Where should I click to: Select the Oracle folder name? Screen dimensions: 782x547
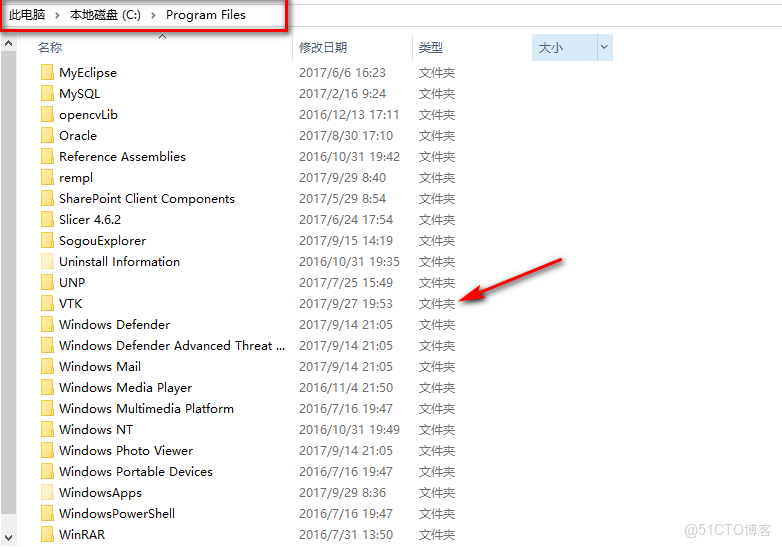point(78,135)
